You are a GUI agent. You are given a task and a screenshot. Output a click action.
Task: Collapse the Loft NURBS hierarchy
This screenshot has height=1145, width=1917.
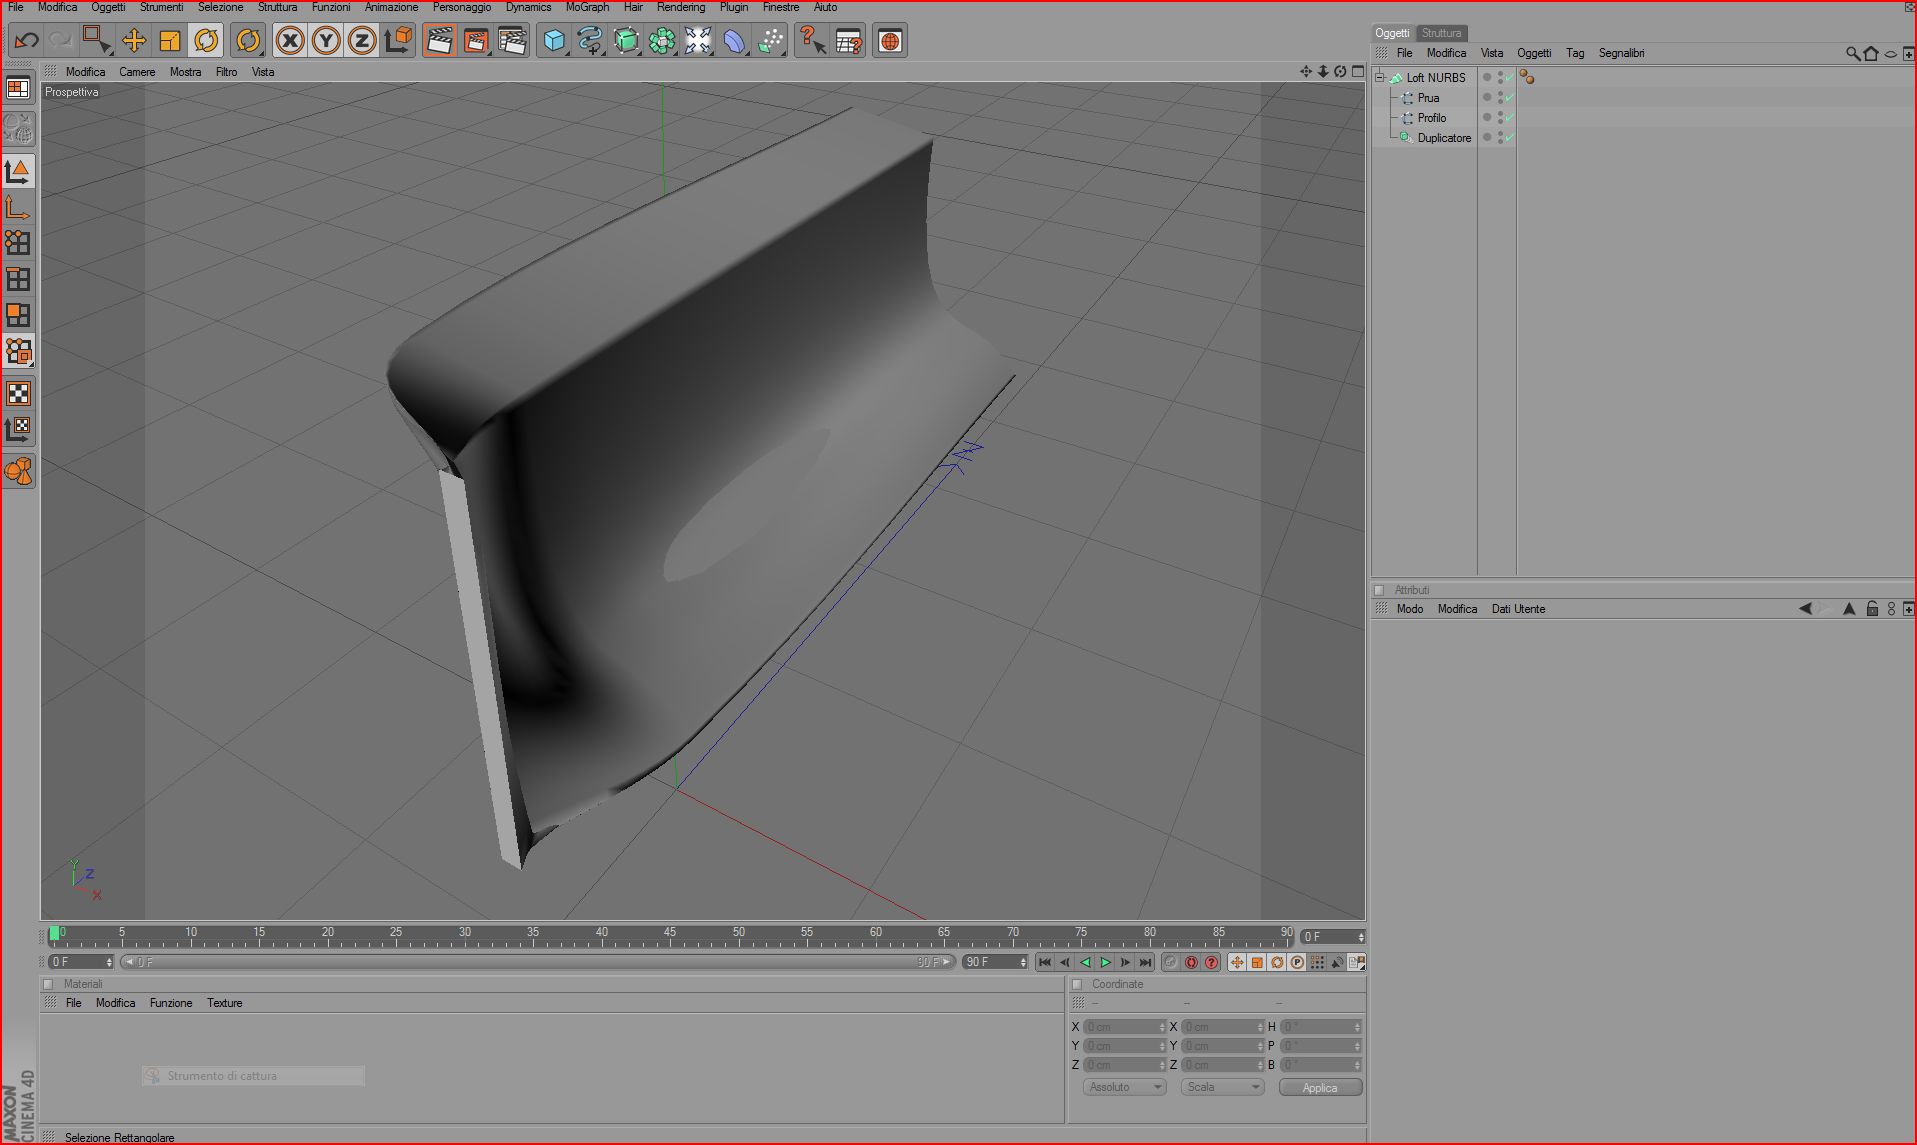coord(1380,77)
